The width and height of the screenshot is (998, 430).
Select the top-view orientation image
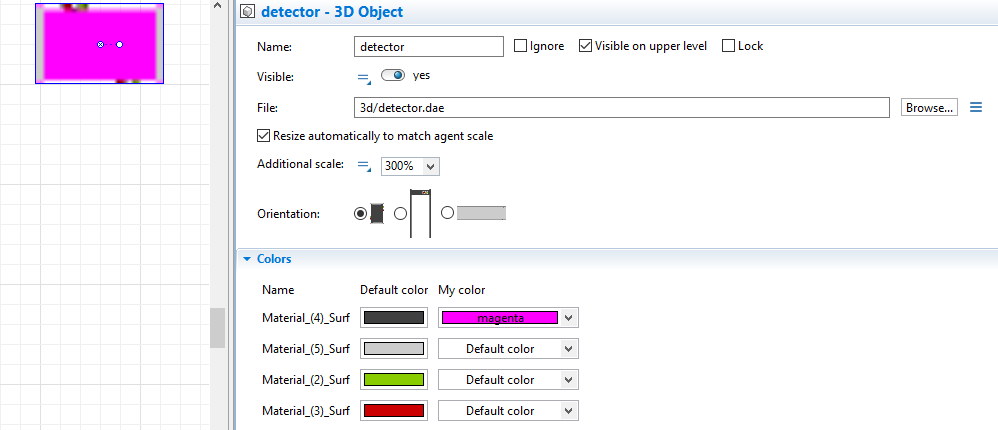tap(377, 213)
